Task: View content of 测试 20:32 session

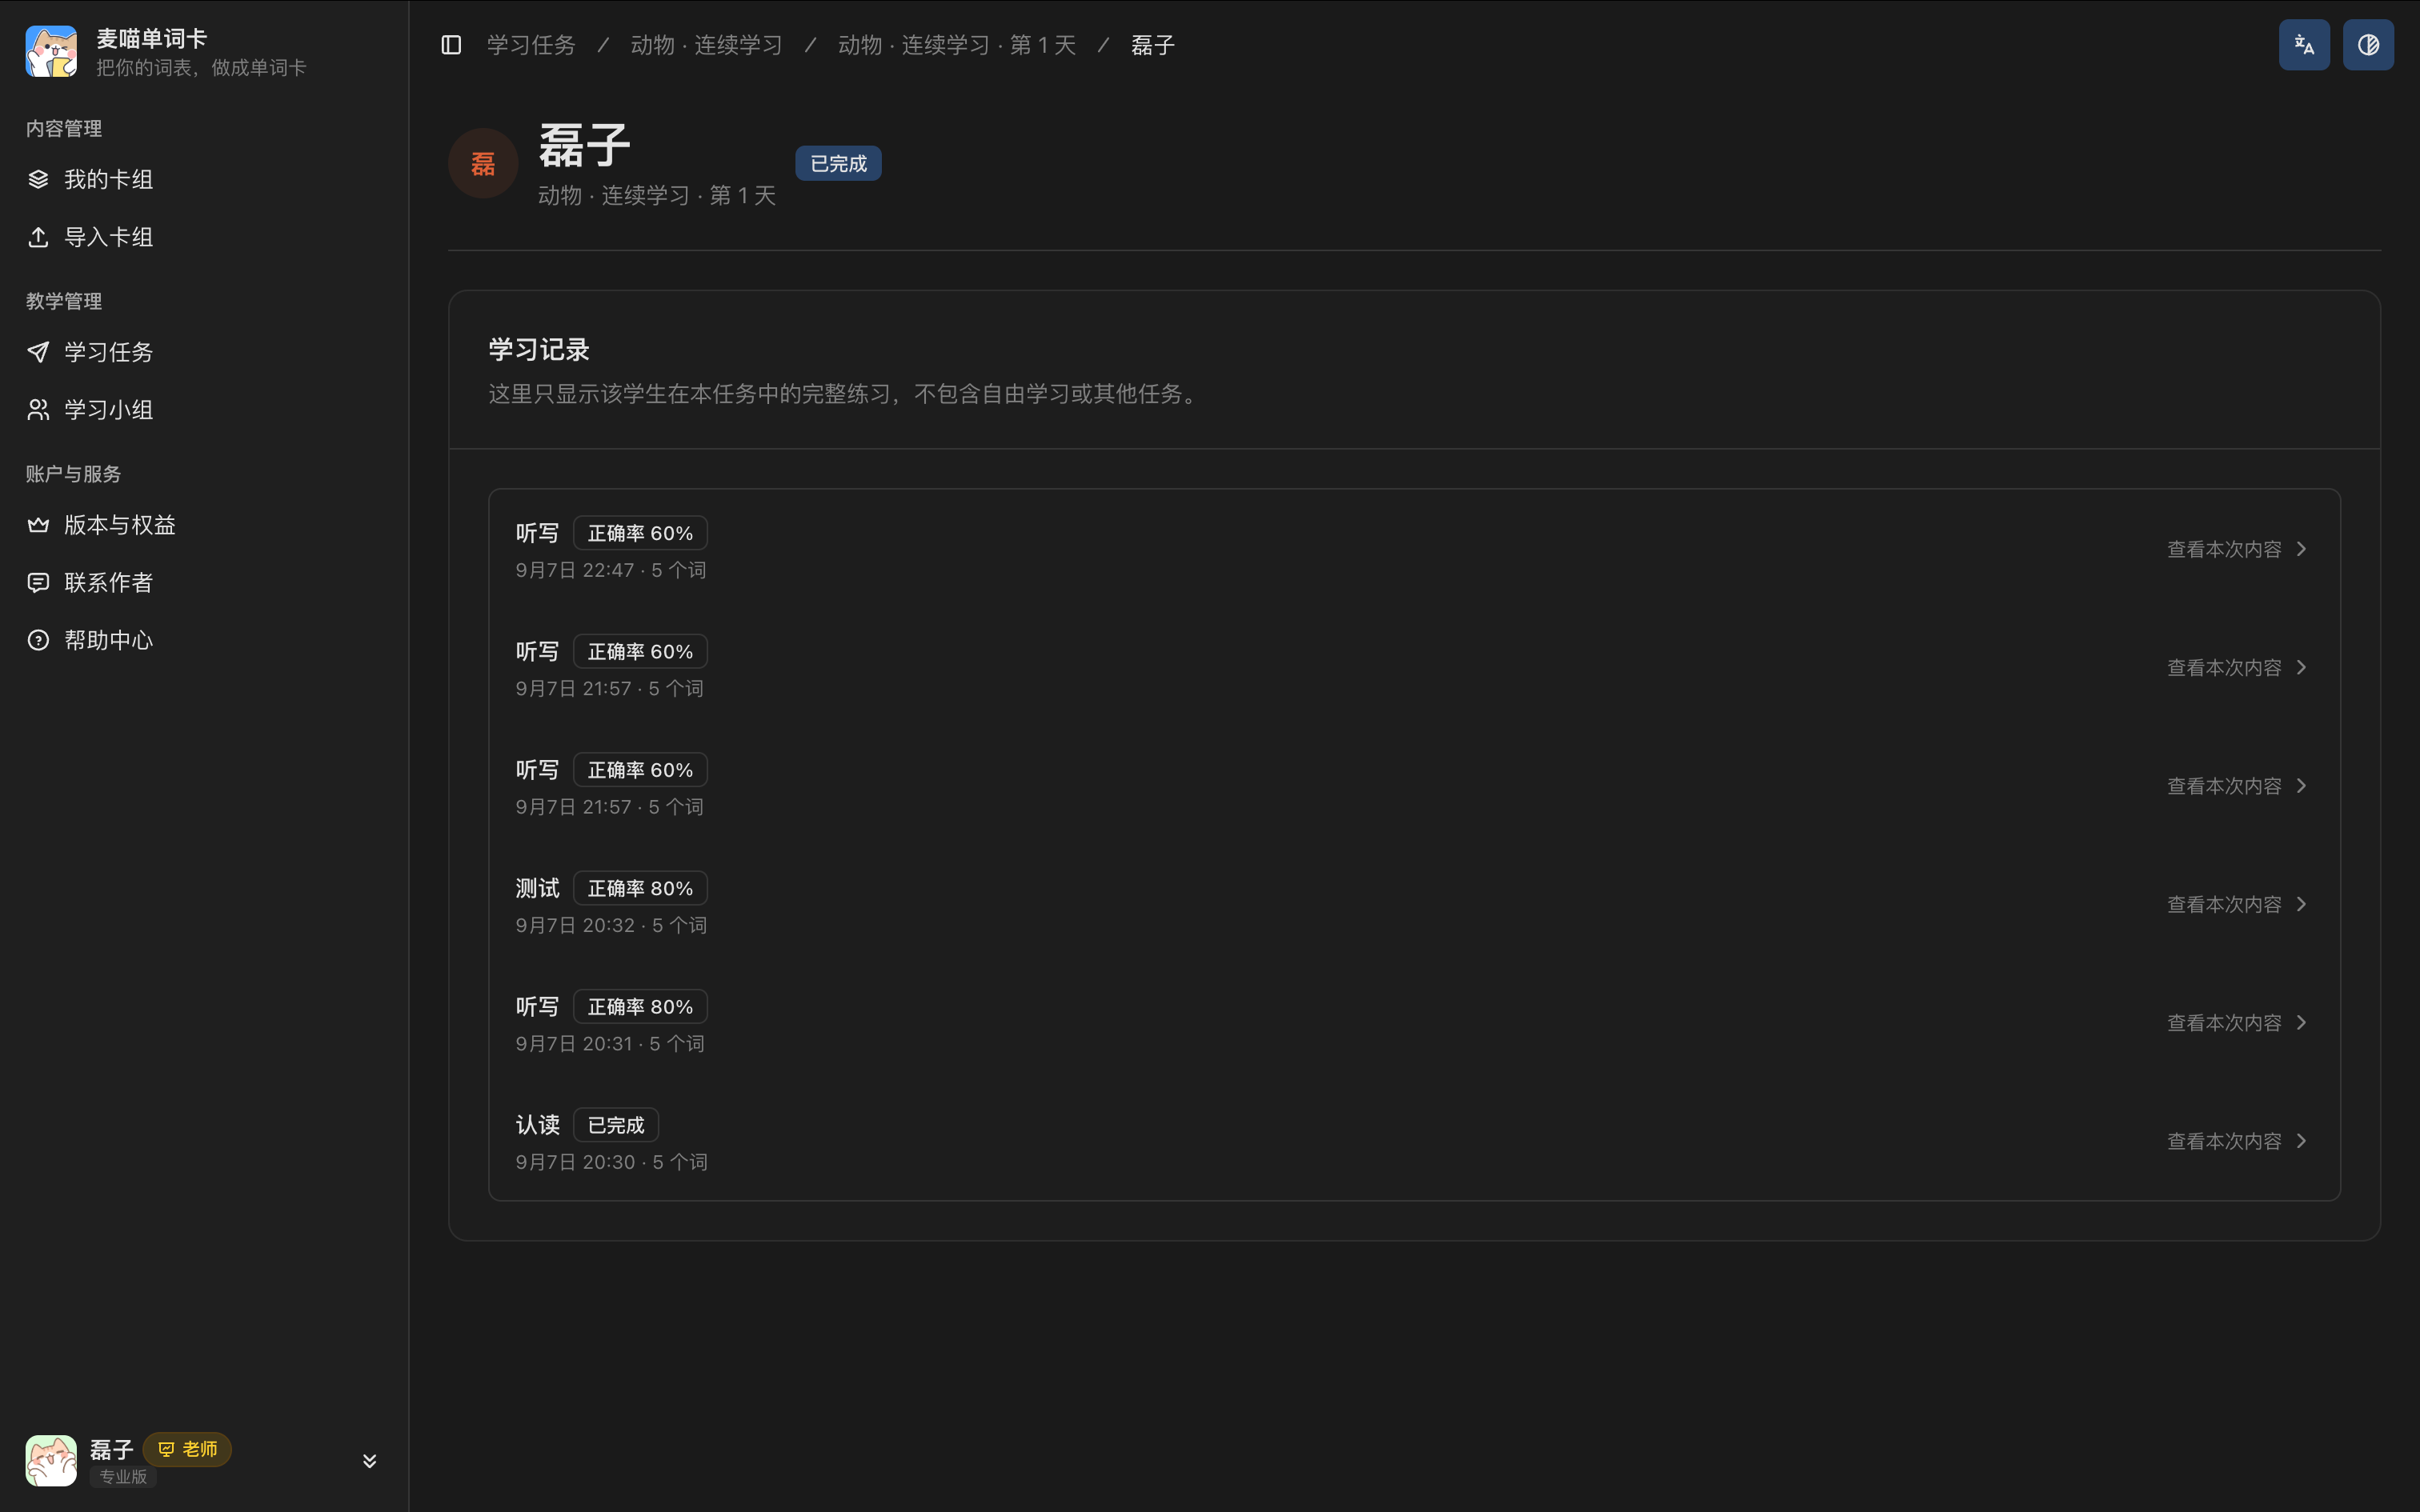Action: click(x=2224, y=904)
